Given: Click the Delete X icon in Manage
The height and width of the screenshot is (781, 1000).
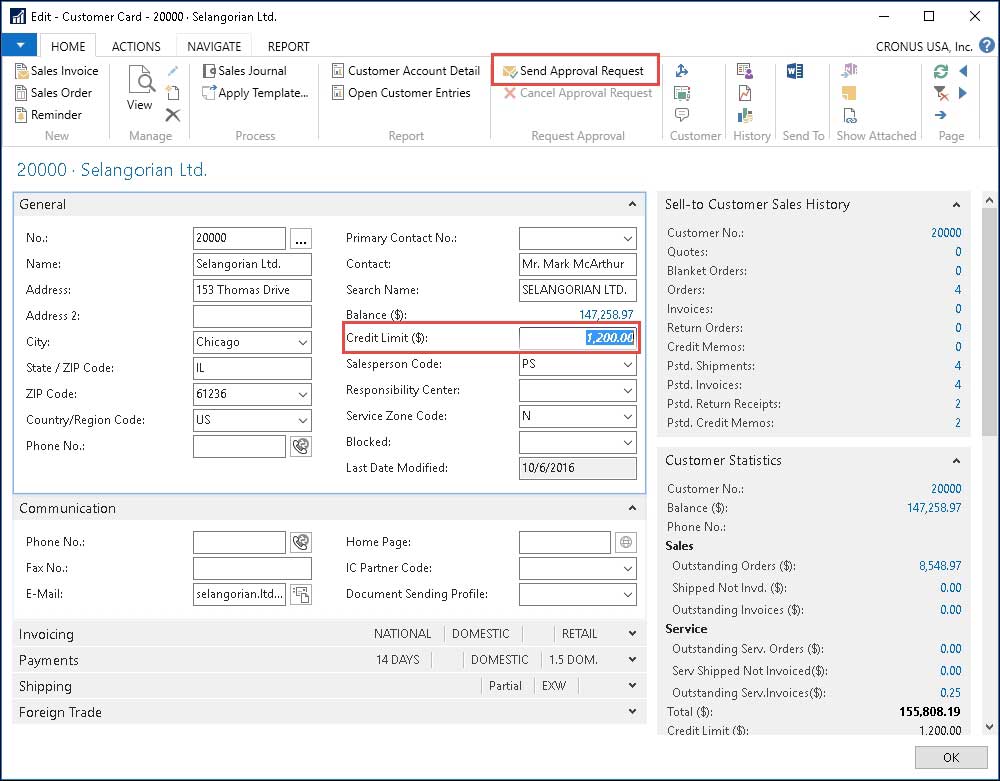Looking at the screenshot, I should tap(173, 115).
